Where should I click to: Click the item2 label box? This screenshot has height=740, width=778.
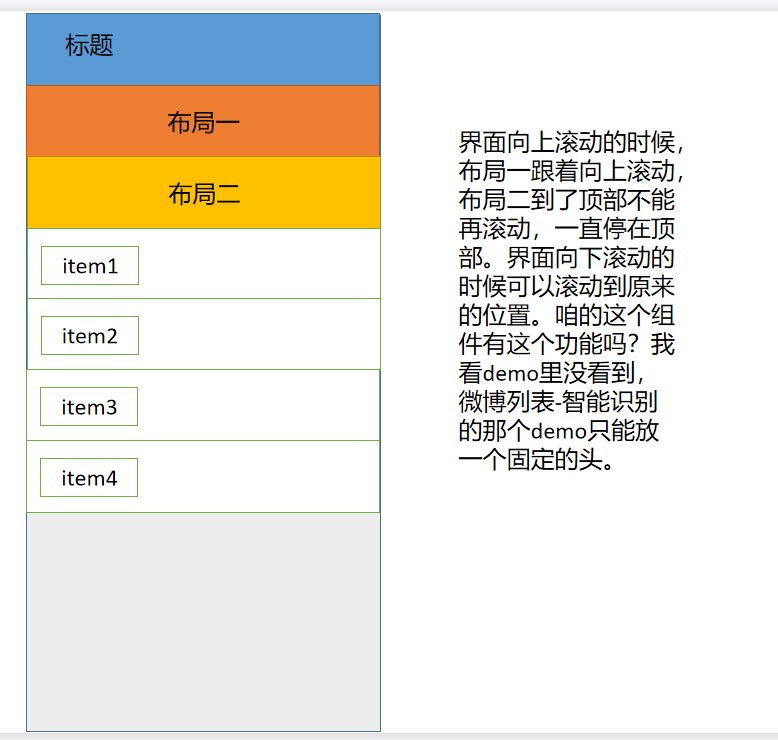coord(90,336)
